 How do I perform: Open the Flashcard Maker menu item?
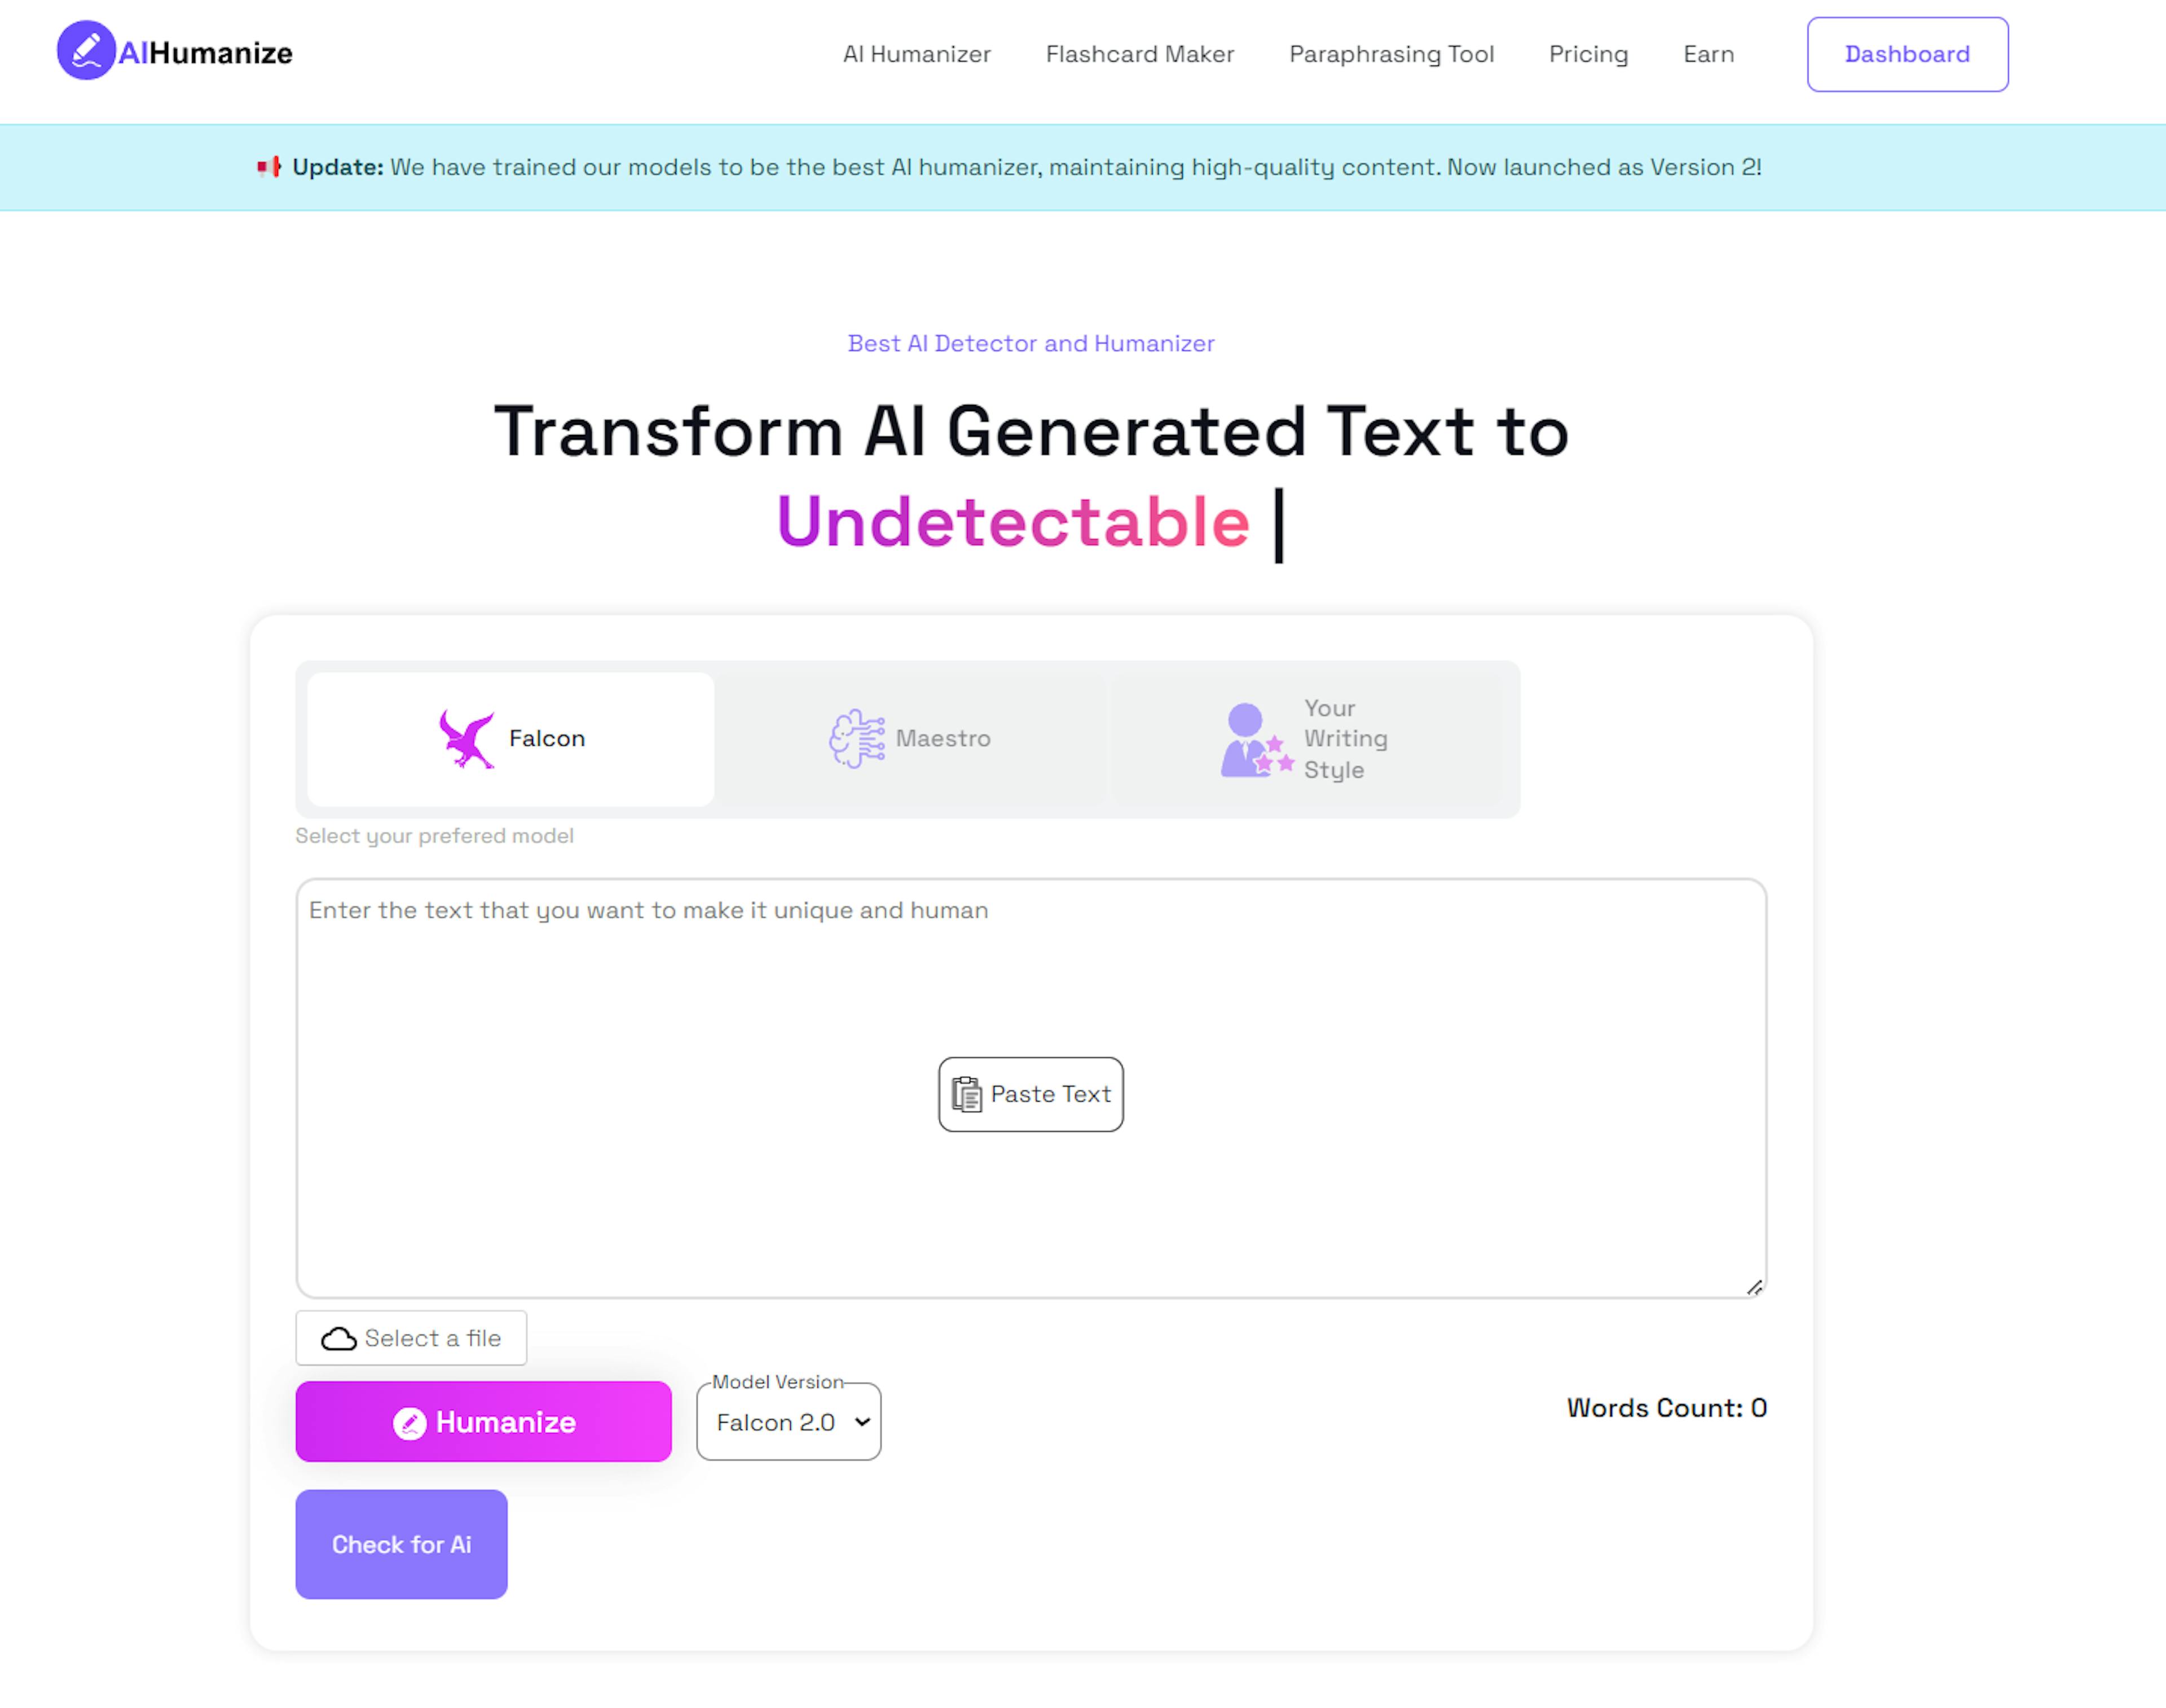1140,54
